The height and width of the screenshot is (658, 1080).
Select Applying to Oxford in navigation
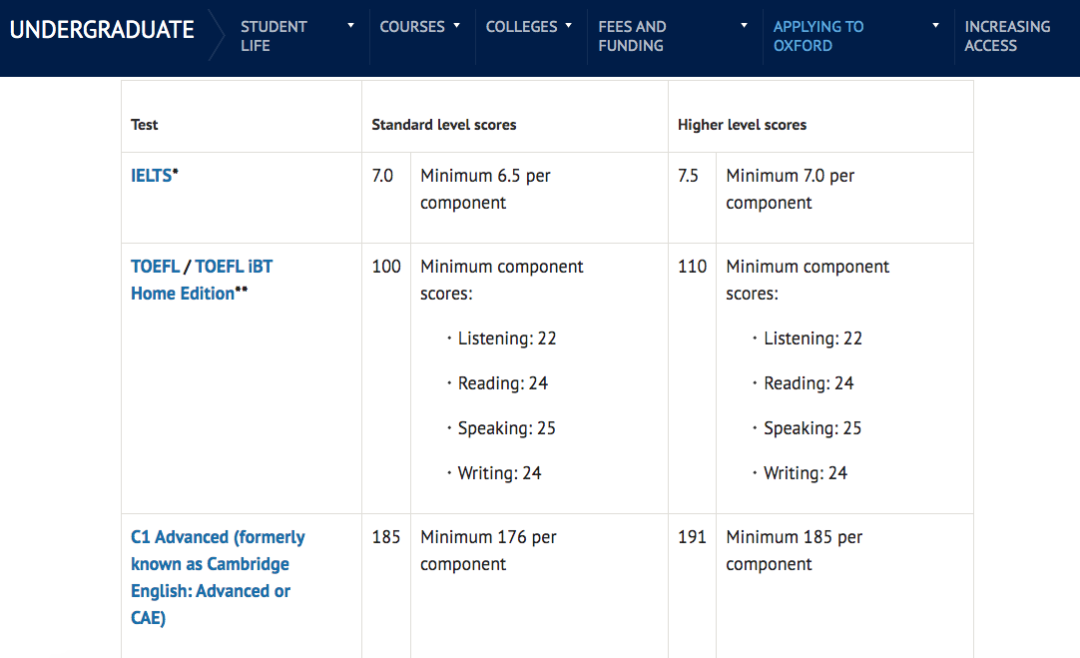(818, 36)
